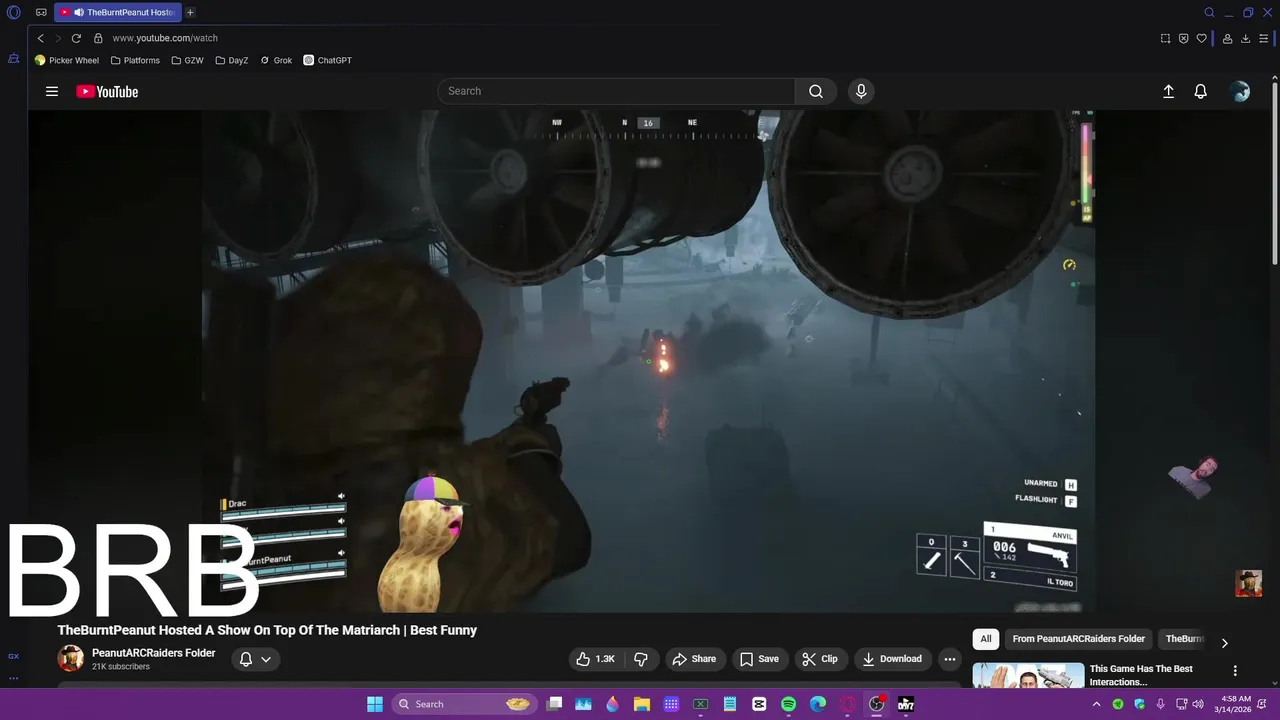1280x720 pixels.
Task: Open Opera sidebar Aria AI icon
Action: 13,59
